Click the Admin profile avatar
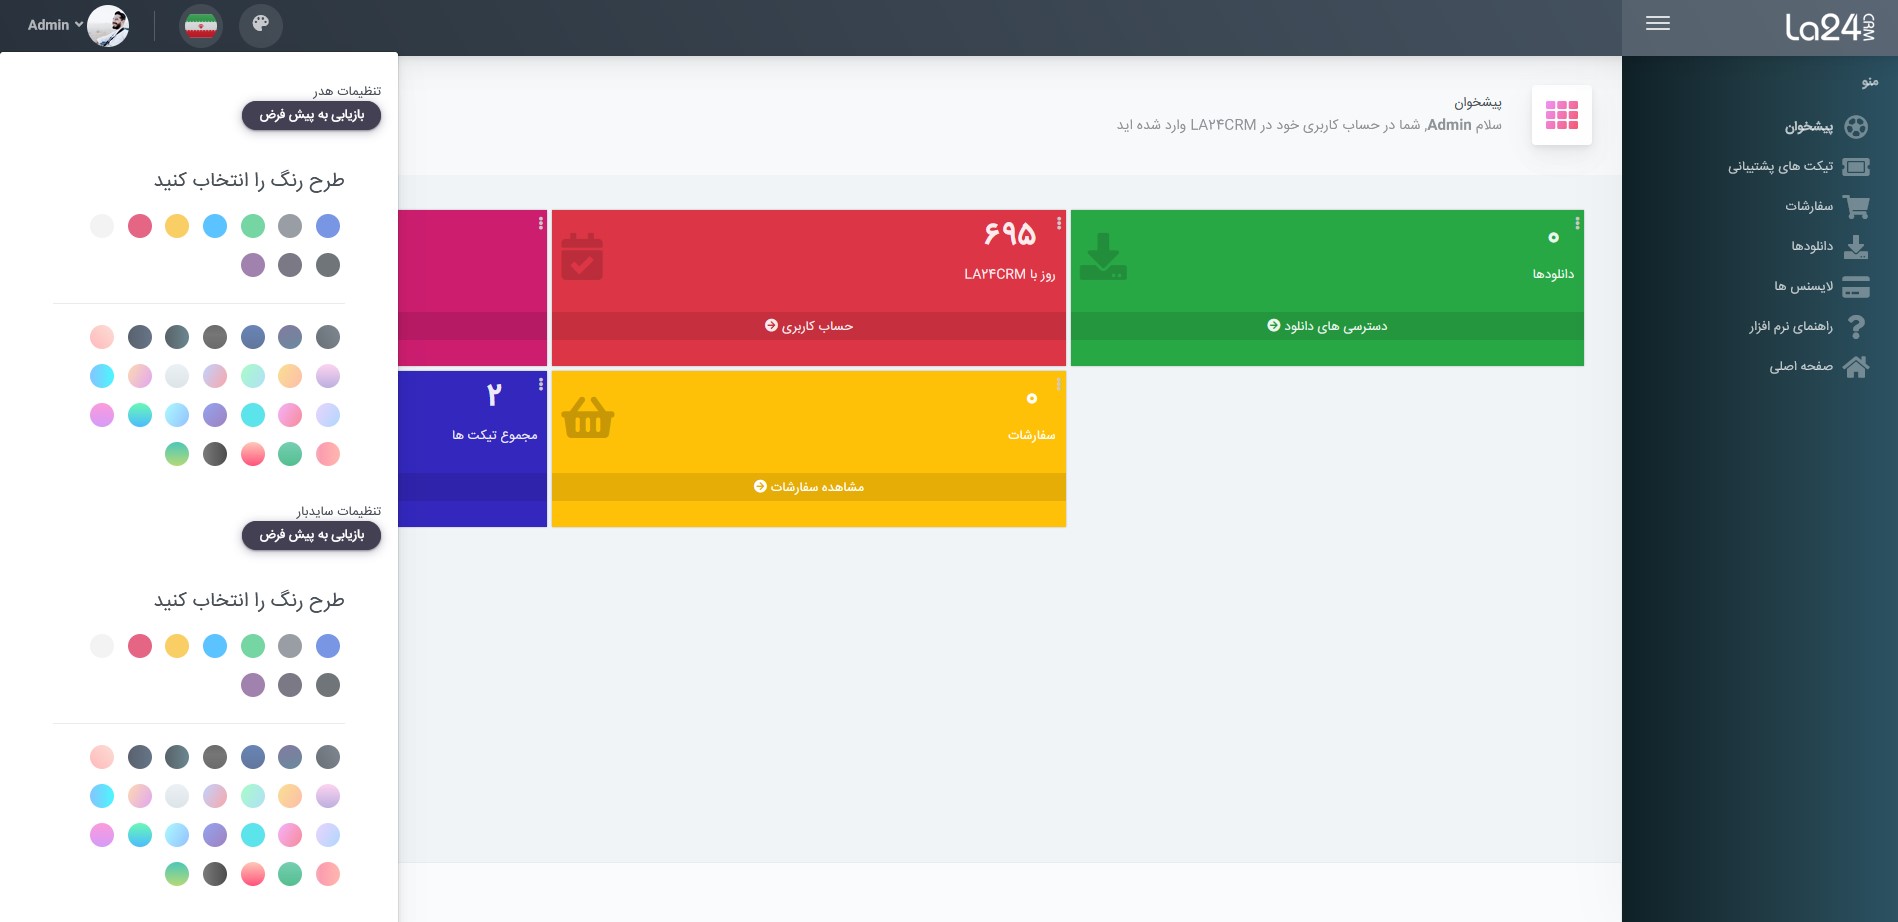This screenshot has height=922, width=1898. 108,25
